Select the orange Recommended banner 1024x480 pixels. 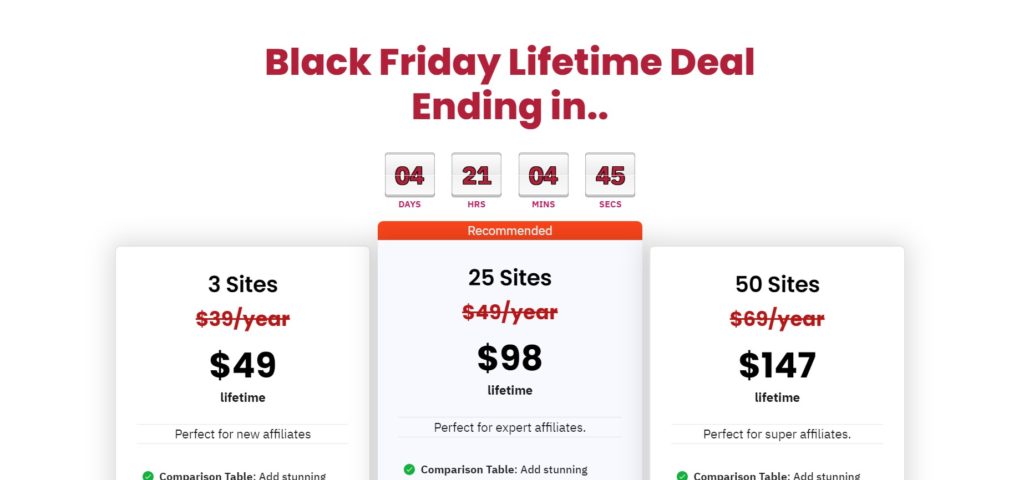pyautogui.click(x=510, y=231)
